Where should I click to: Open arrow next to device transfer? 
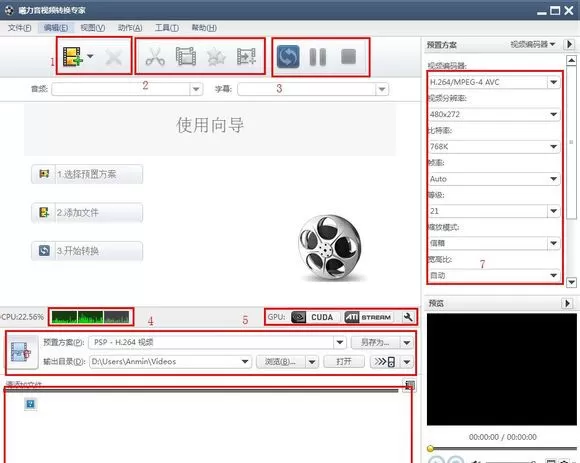(x=407, y=362)
